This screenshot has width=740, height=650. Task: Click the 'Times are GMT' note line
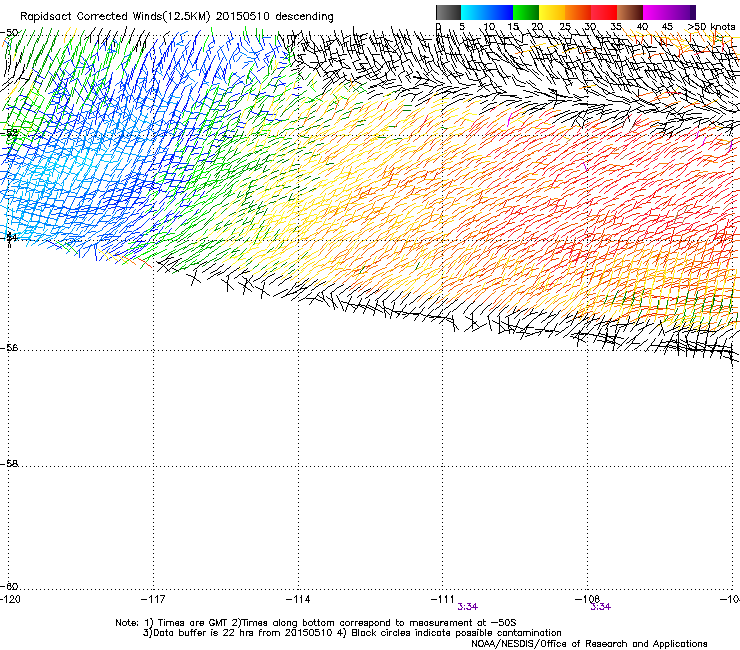coord(316,623)
